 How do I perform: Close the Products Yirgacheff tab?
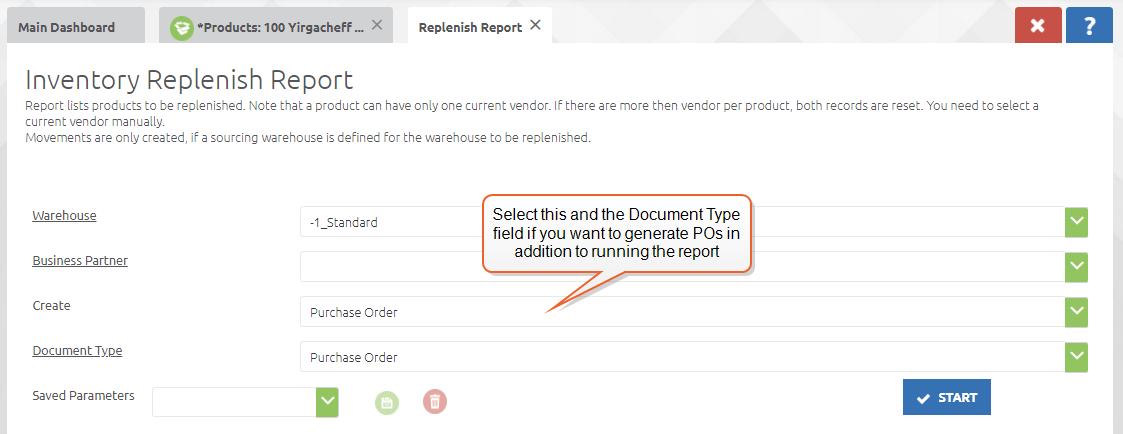coord(377,26)
